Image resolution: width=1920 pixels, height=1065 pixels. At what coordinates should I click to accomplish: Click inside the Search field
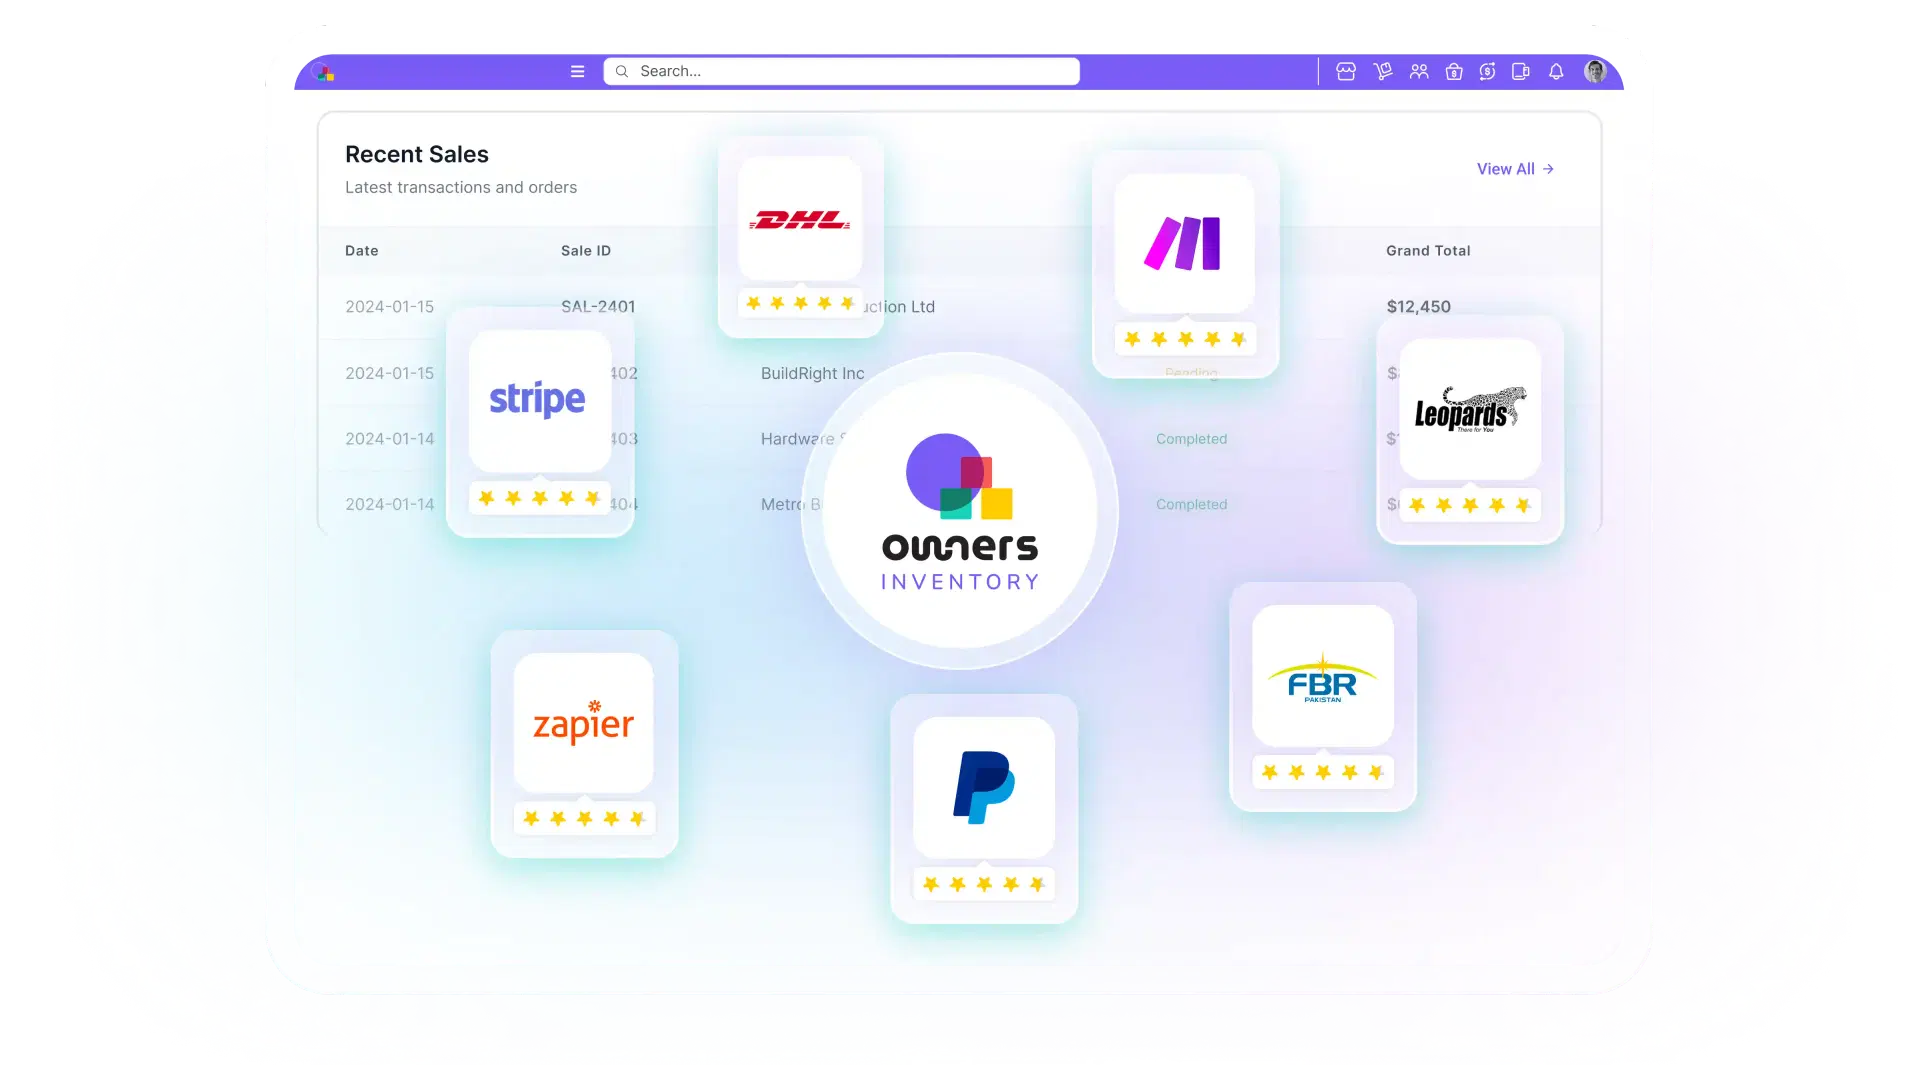840,71
